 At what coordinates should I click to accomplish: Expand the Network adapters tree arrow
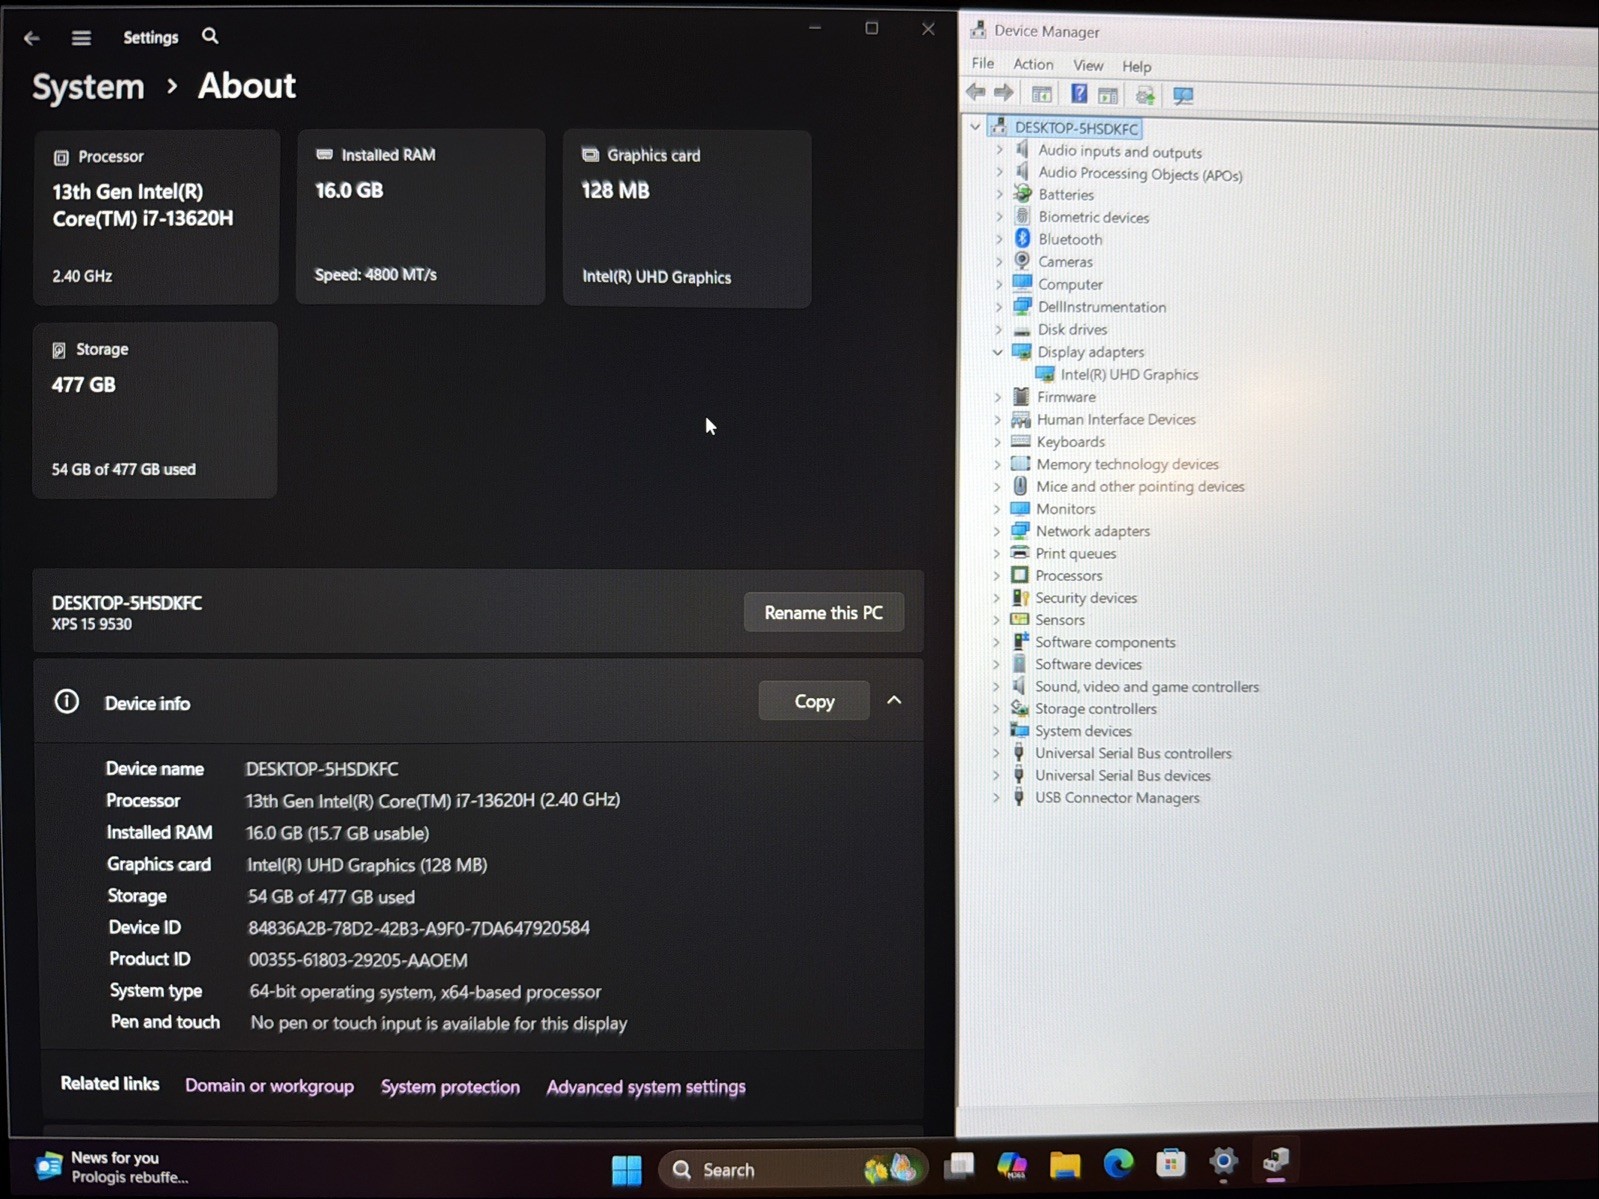click(996, 530)
